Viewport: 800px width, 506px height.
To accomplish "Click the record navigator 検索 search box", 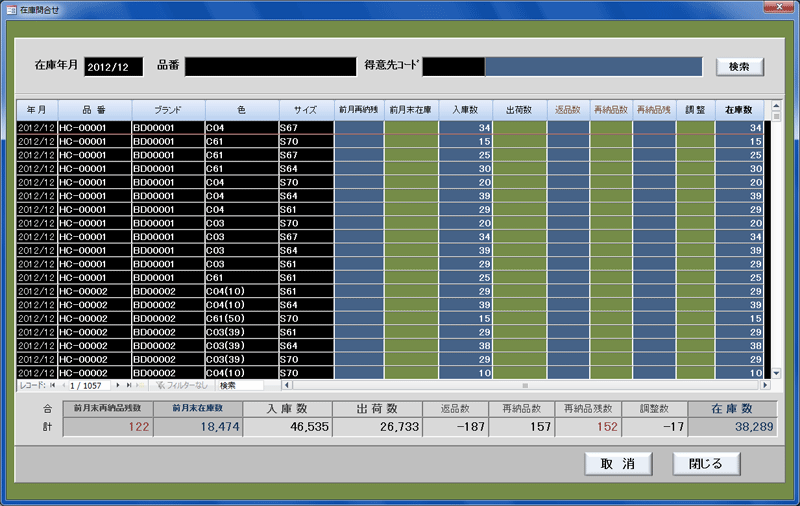I will 241,386.
